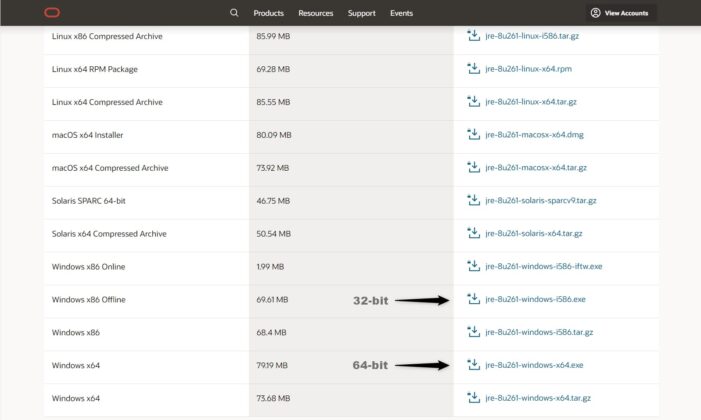The image size is (701, 420).
Task: Open the Resources menu
Action: point(315,13)
